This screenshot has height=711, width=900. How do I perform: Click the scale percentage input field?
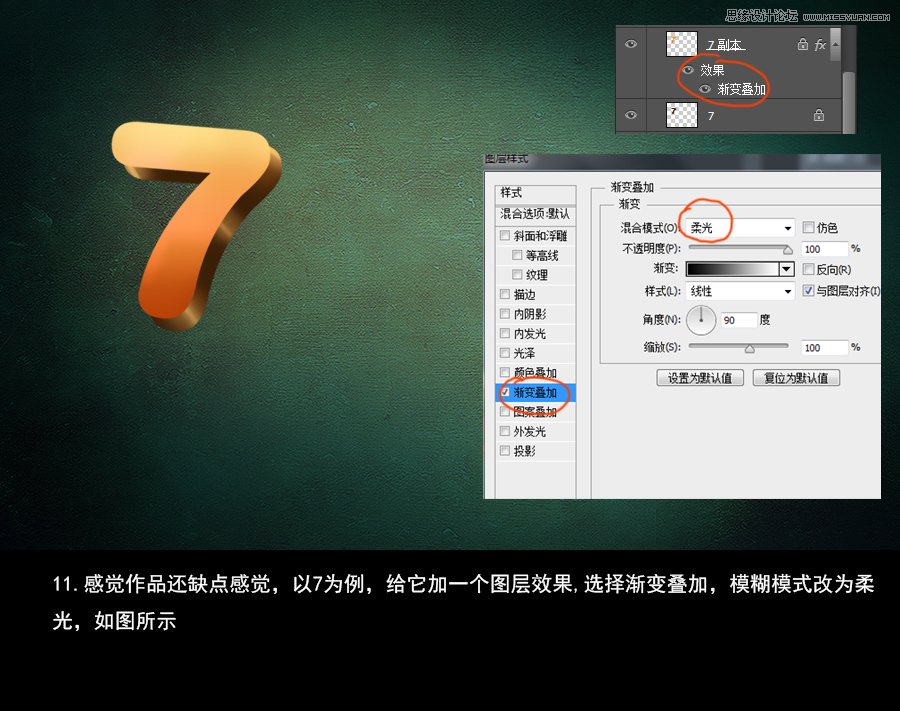coord(824,348)
